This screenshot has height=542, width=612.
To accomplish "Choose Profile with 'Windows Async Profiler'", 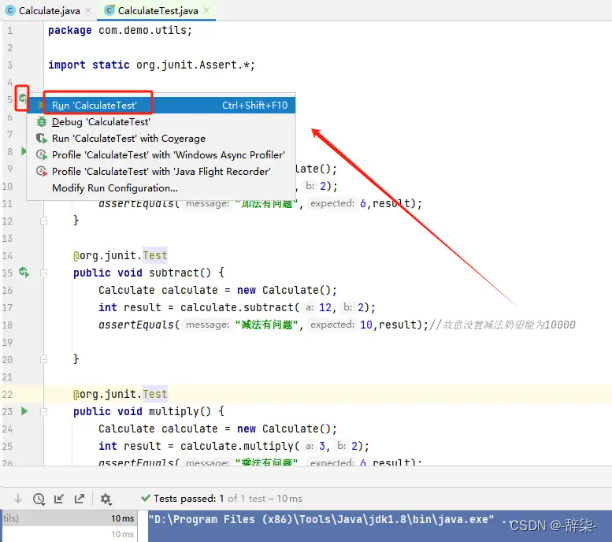I will click(161, 155).
